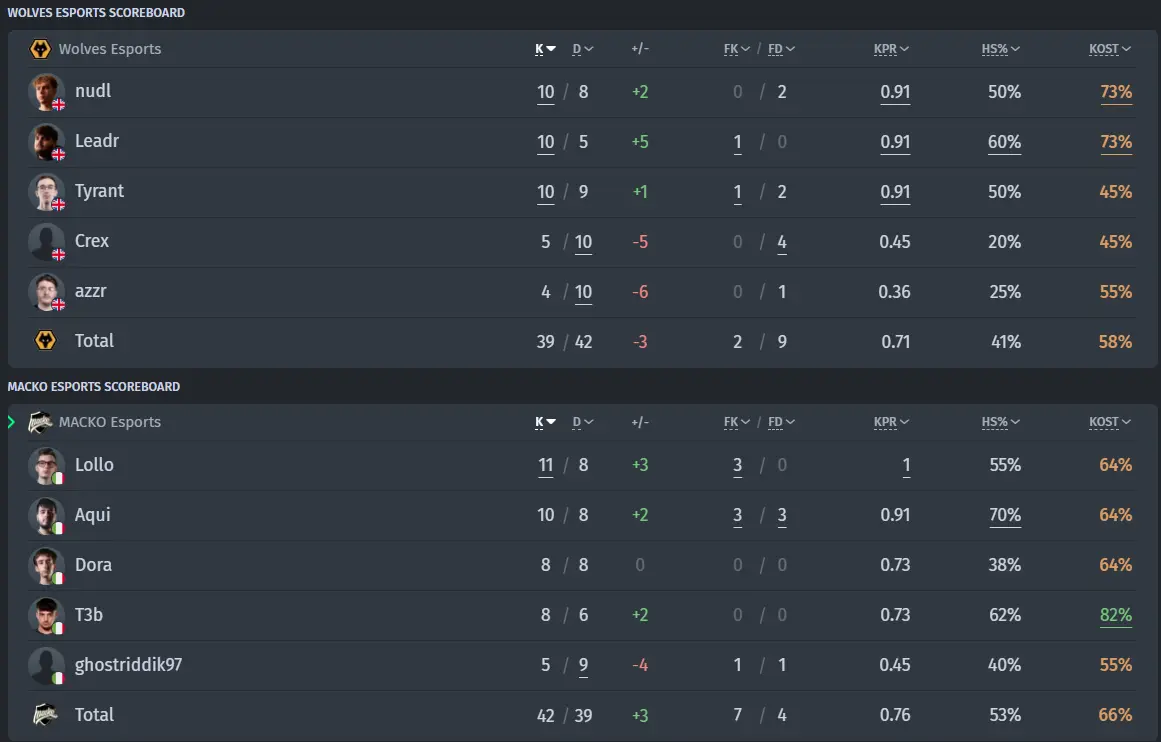Viewport: 1161px width, 742px height.
Task: Sort MACKO table by FK column
Action: (737, 422)
